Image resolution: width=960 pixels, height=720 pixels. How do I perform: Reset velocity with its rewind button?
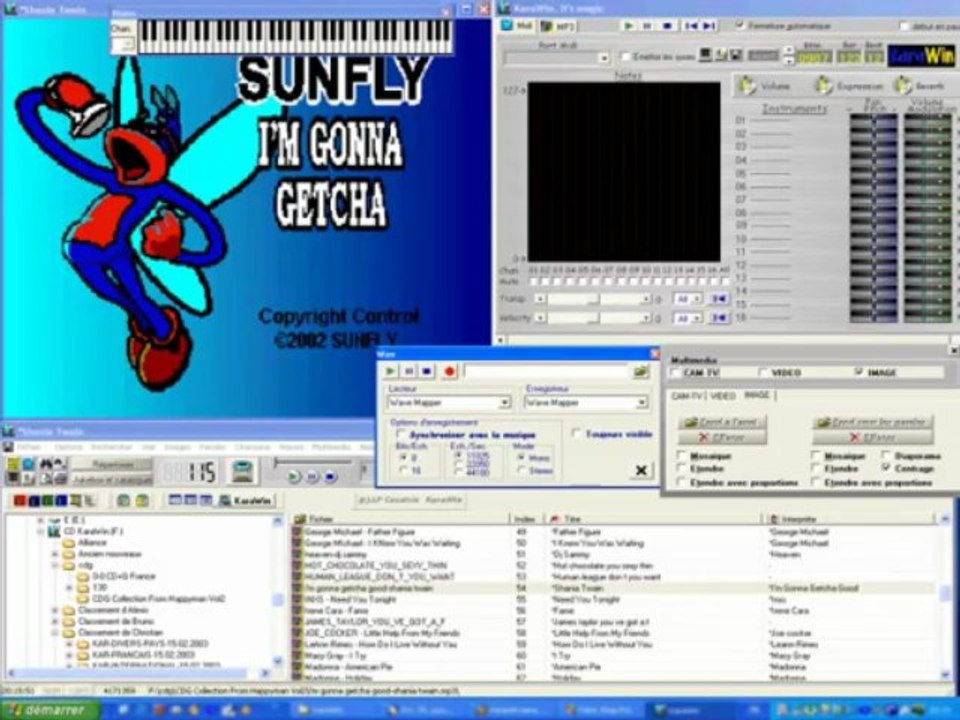[x=719, y=318]
